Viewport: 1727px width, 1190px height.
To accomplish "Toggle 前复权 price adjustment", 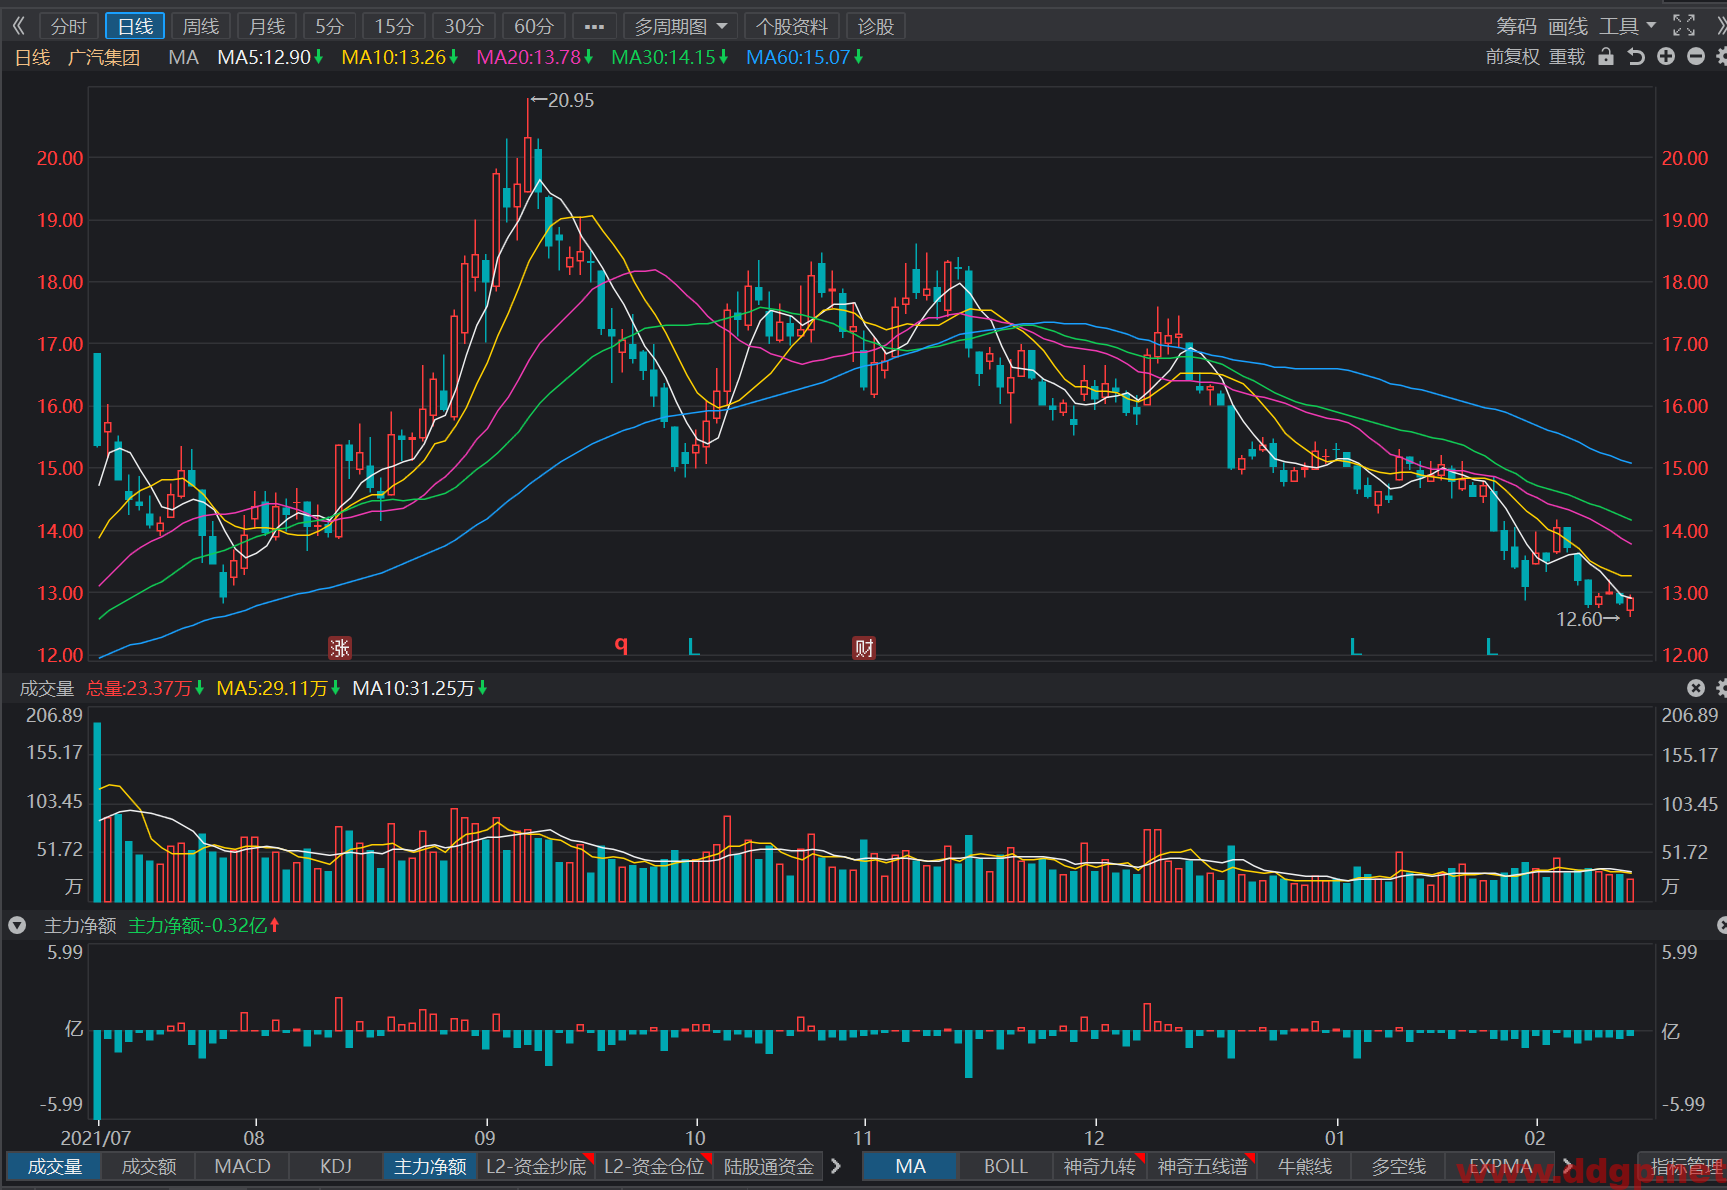I will 1512,57.
